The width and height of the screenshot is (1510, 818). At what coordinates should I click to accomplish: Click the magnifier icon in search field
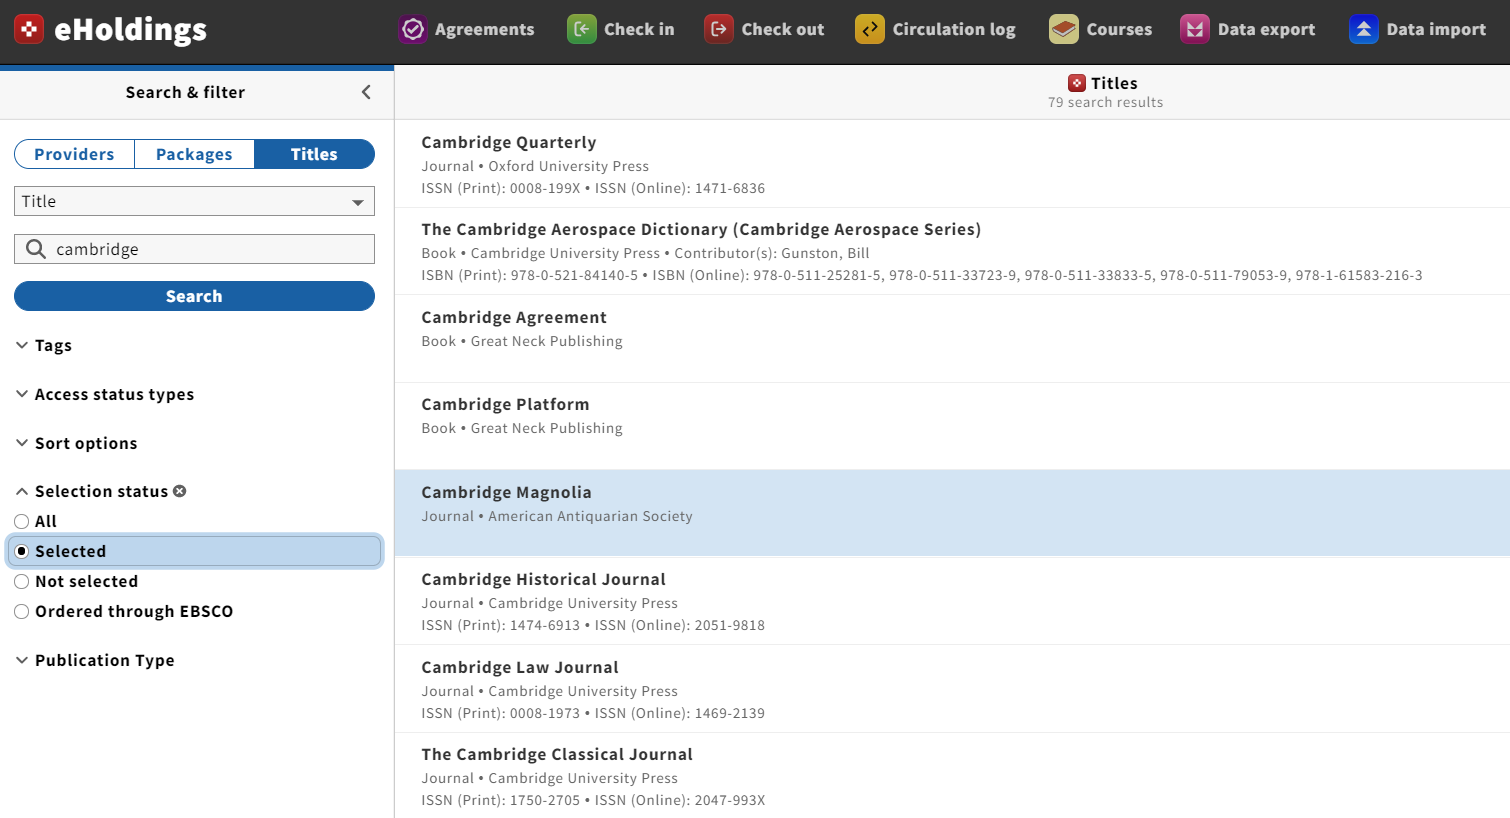pos(36,249)
